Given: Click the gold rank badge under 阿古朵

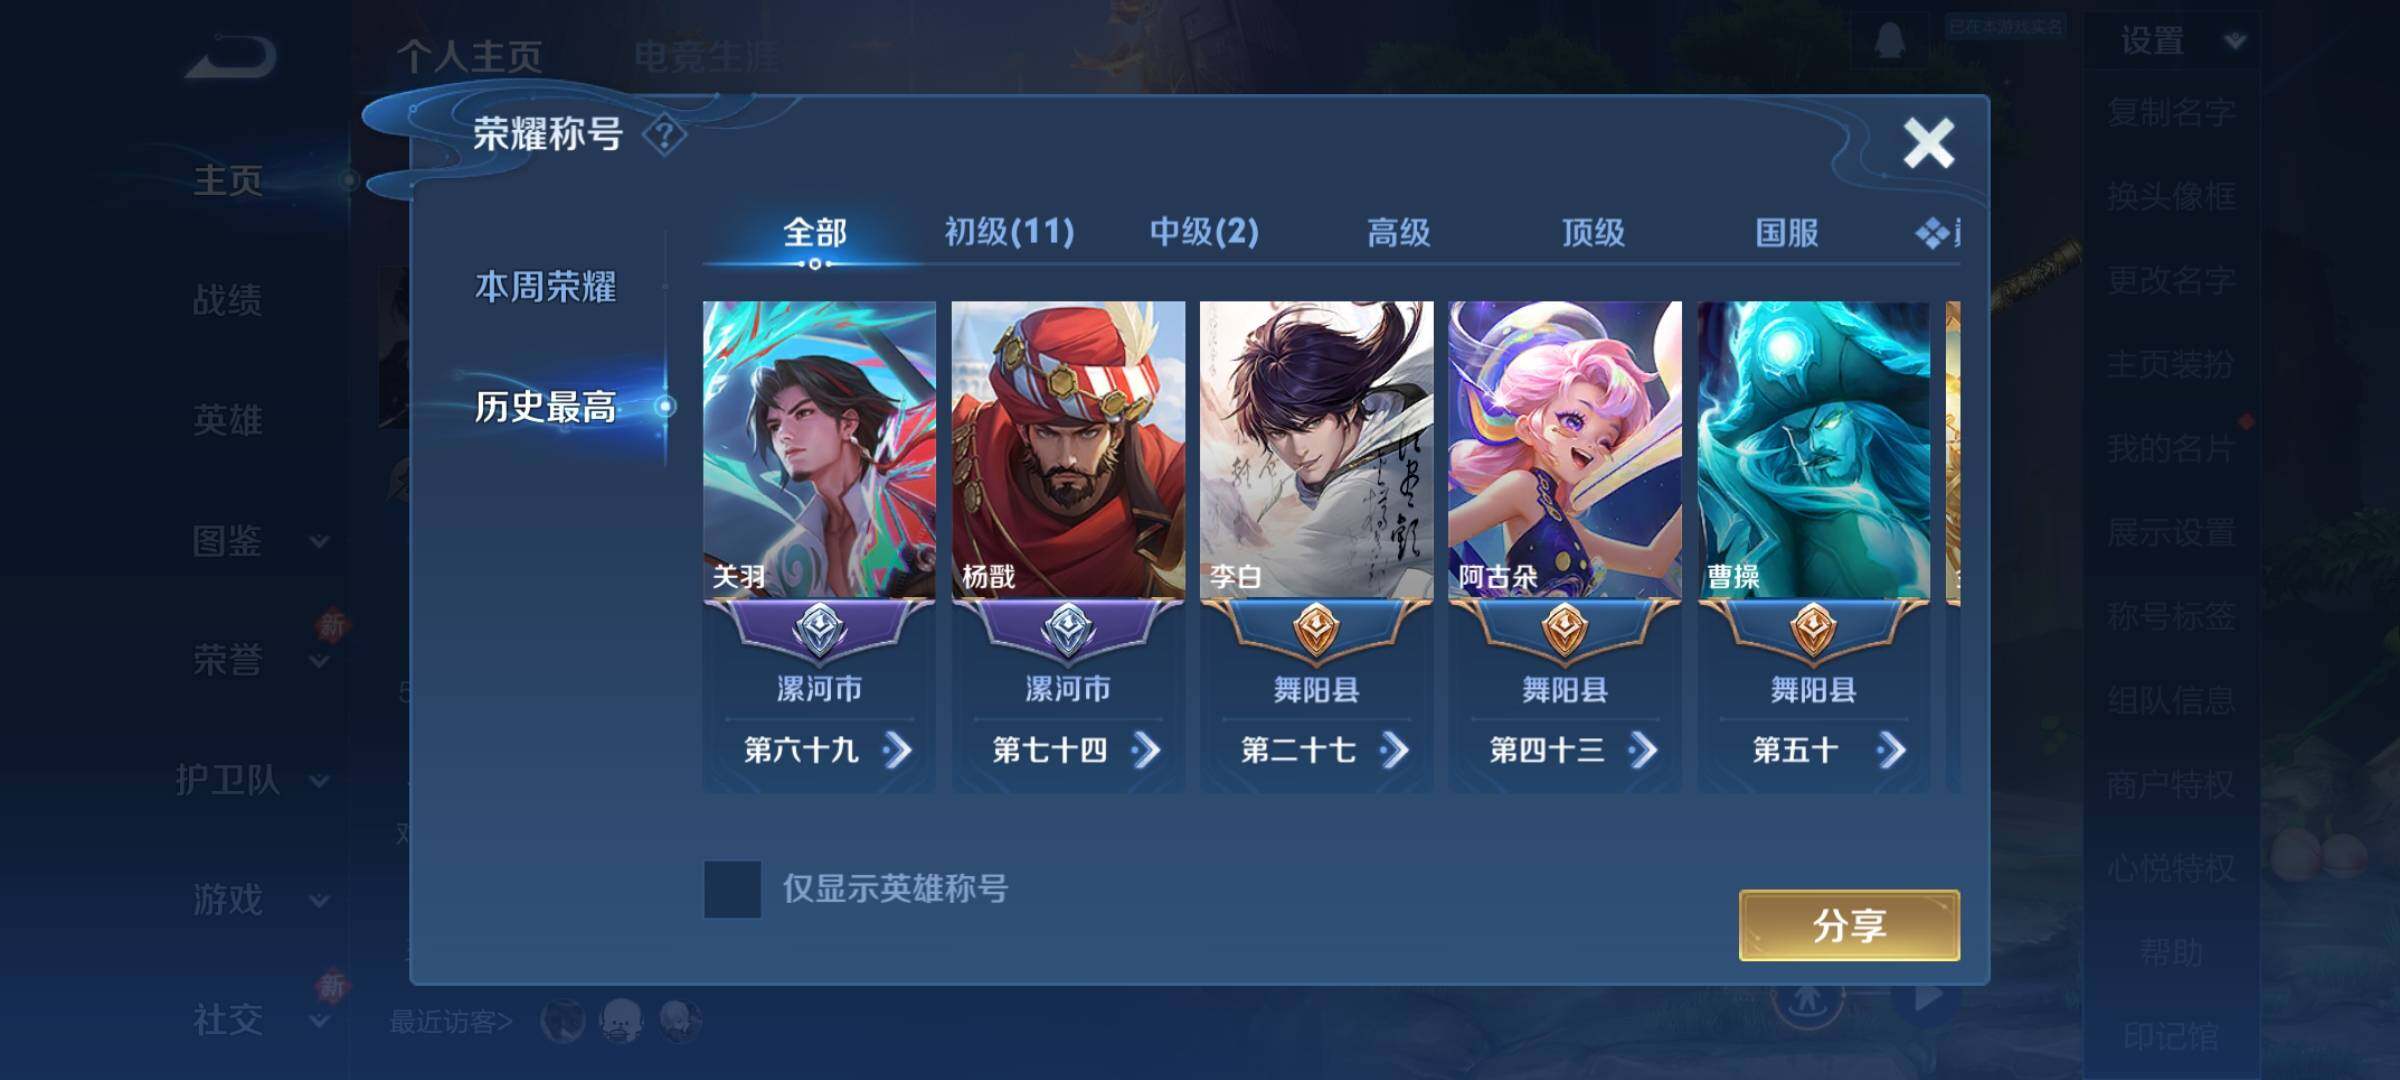Looking at the screenshot, I should (1565, 630).
